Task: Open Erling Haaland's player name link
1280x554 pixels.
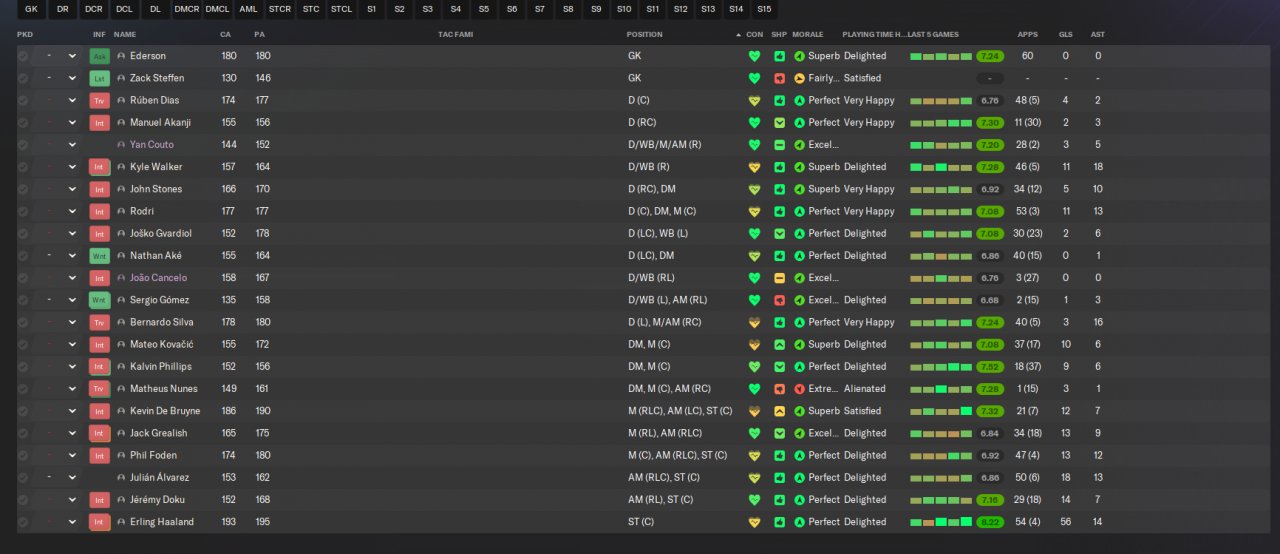Action: (x=162, y=521)
